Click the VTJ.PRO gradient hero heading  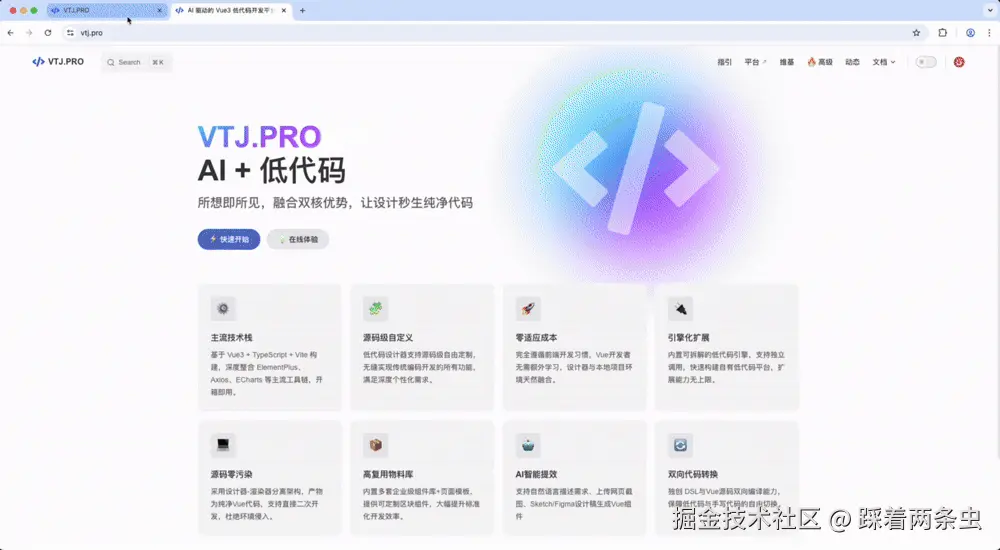(260, 137)
